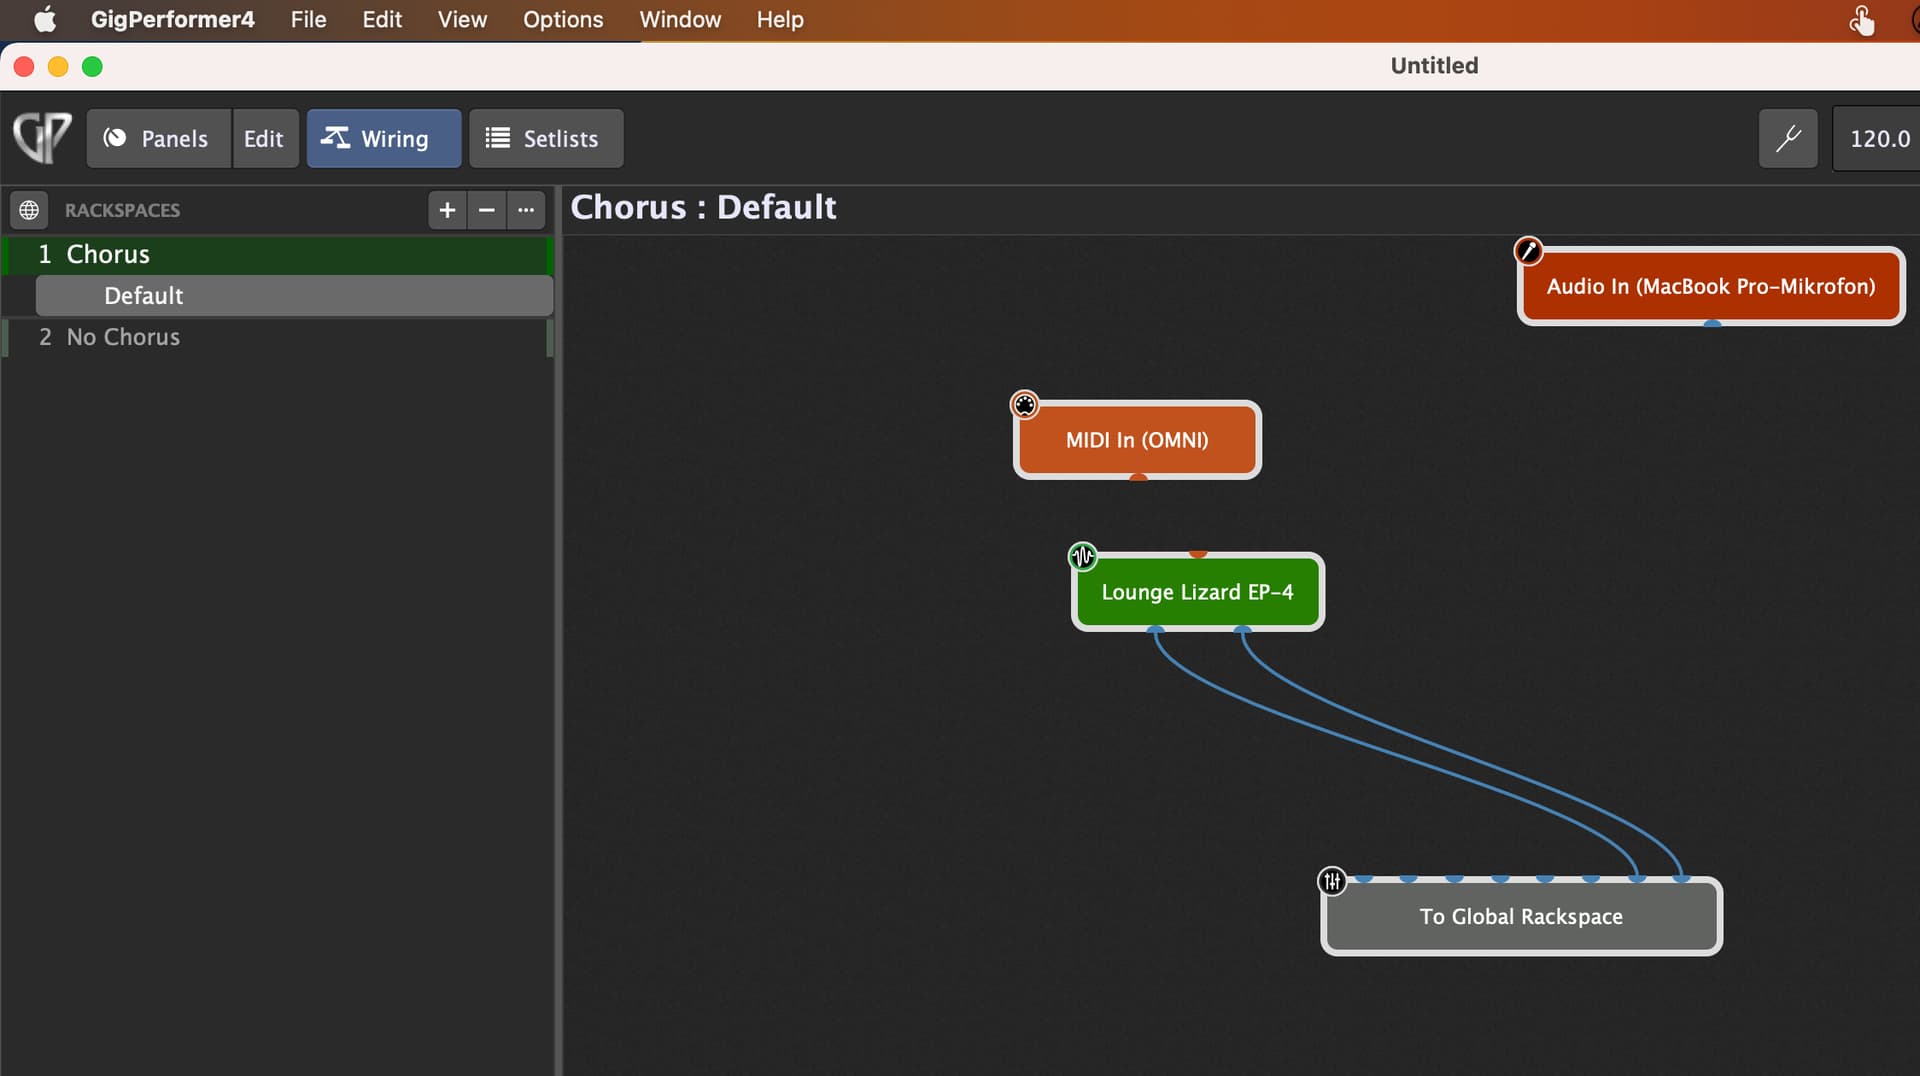Select the Default variation
This screenshot has width=1920, height=1076.
point(294,296)
